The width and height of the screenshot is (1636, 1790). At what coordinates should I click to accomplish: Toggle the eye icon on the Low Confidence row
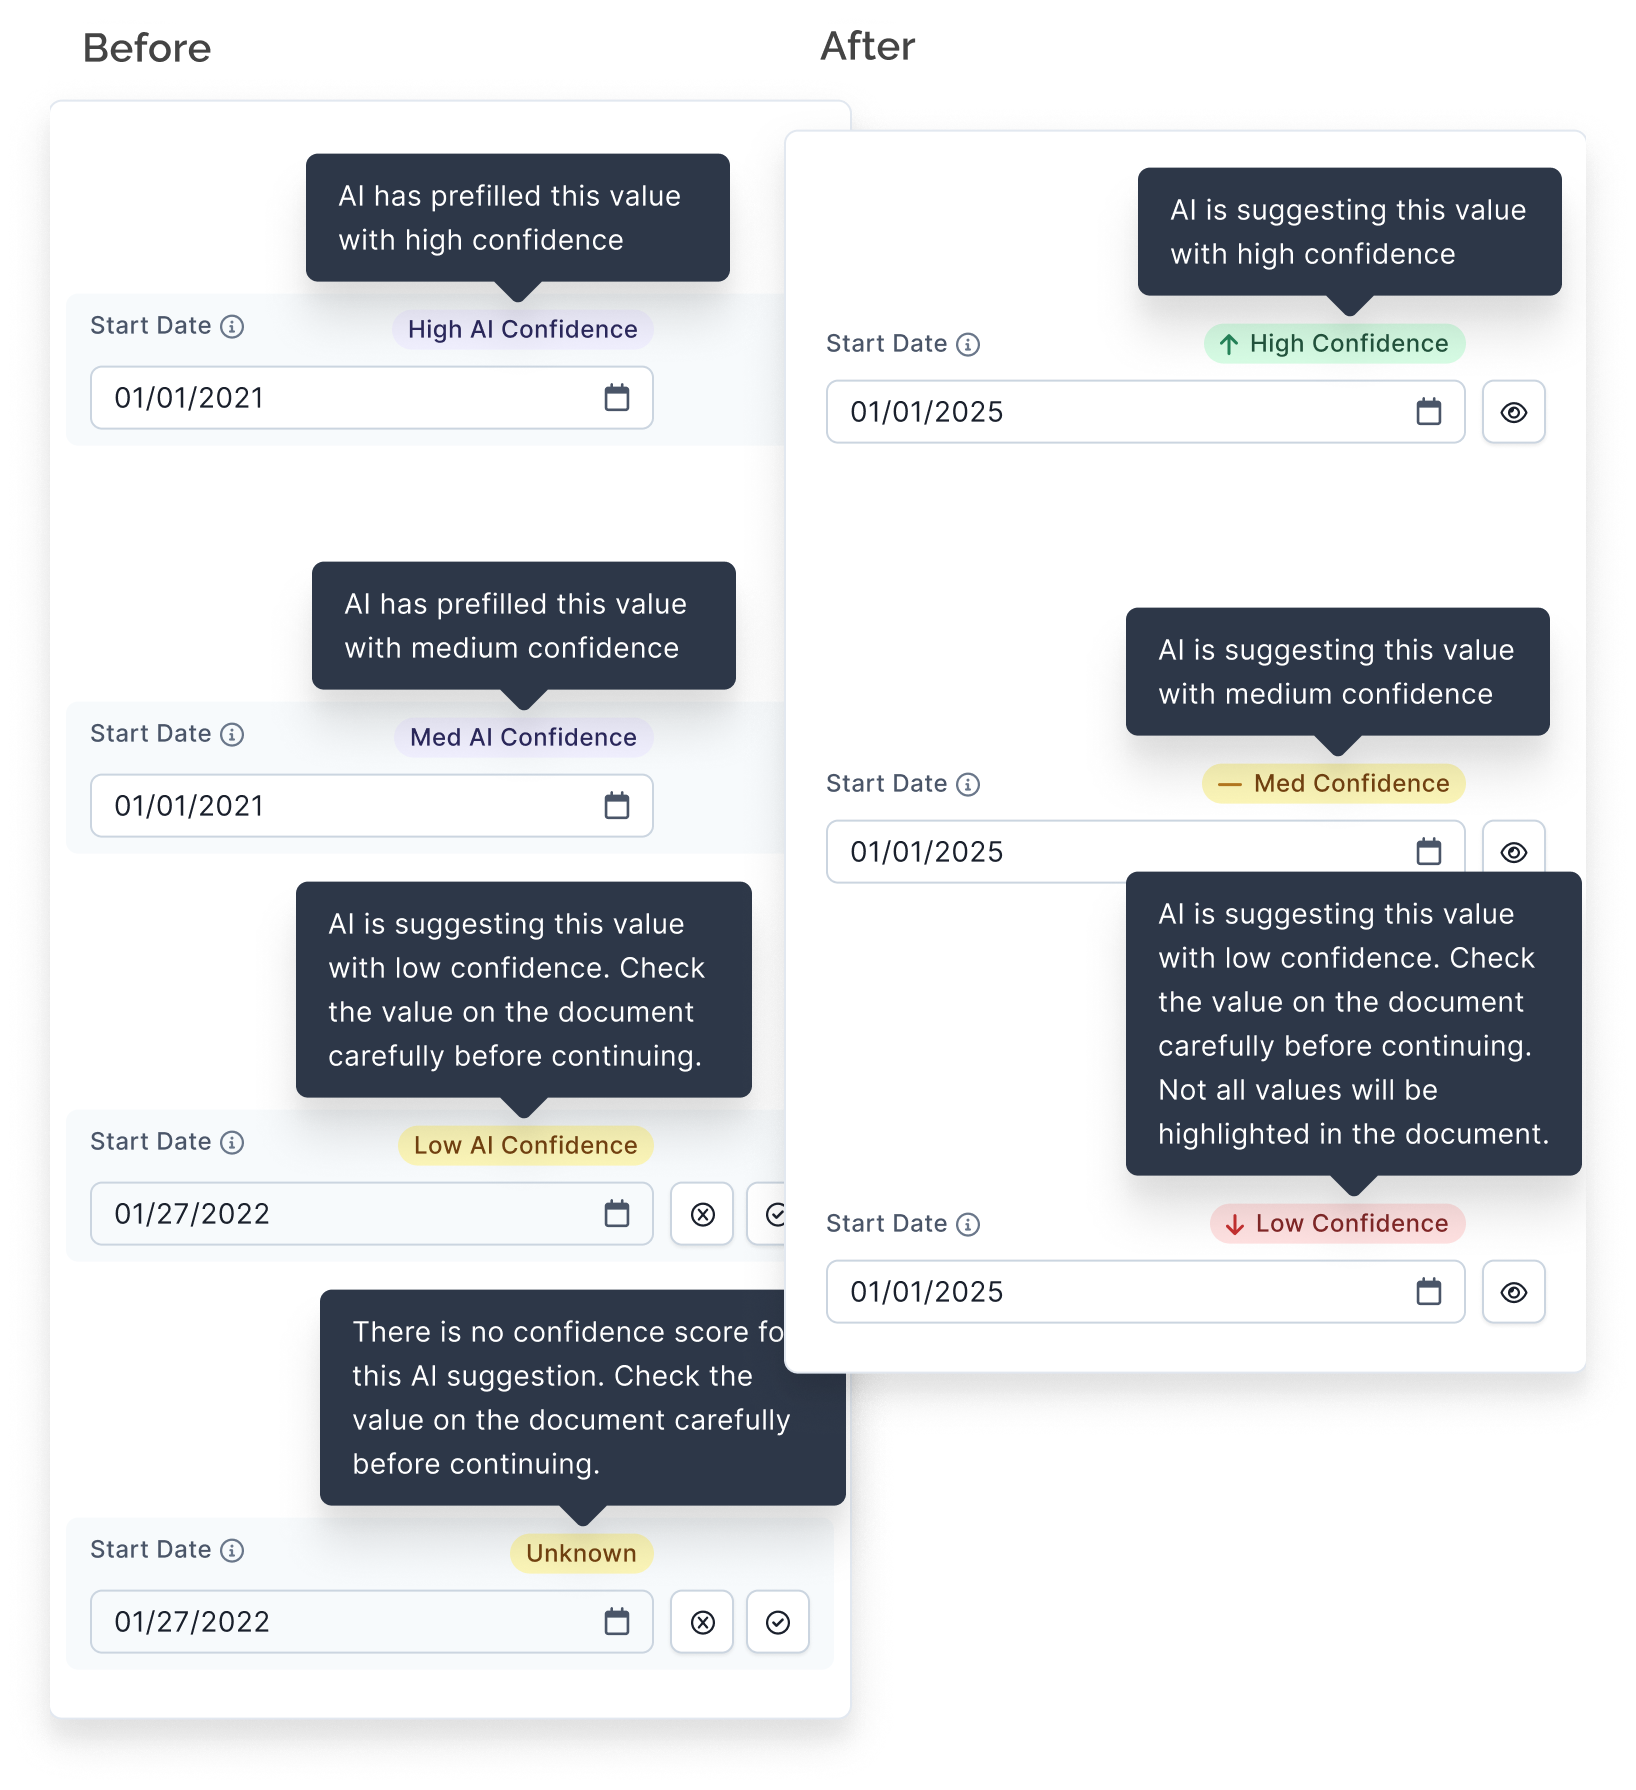coord(1513,1291)
